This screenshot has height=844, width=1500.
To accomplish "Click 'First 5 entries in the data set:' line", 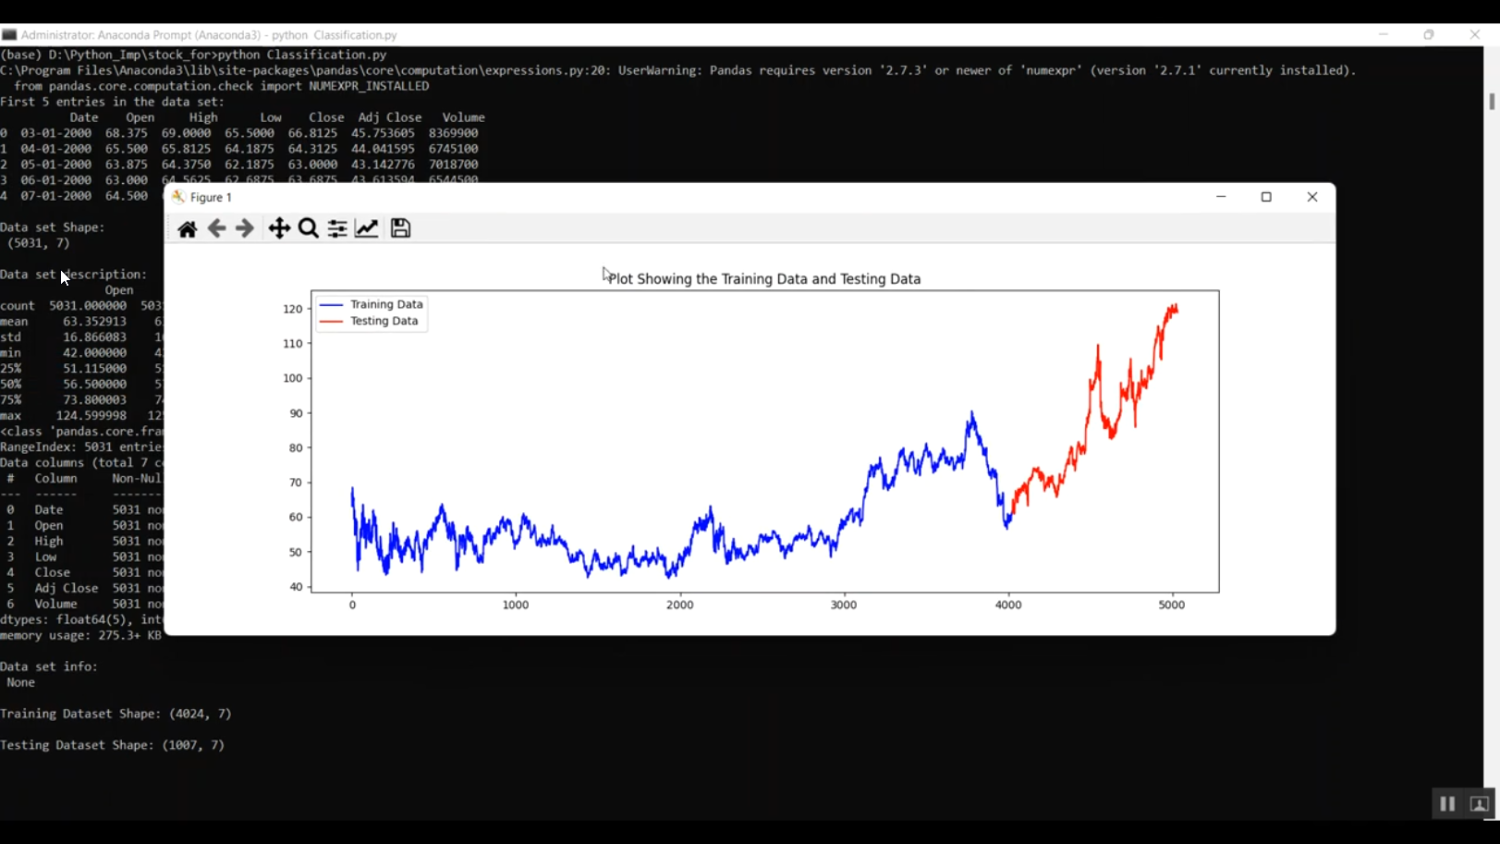I will (x=112, y=102).
